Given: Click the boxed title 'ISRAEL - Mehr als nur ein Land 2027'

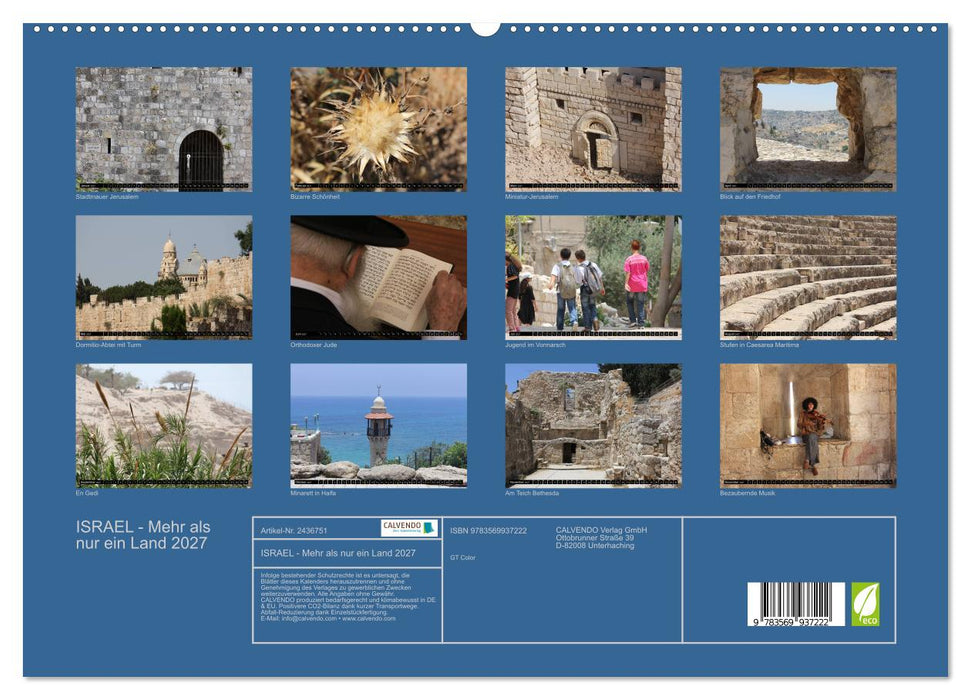Looking at the screenshot, I should click(338, 553).
